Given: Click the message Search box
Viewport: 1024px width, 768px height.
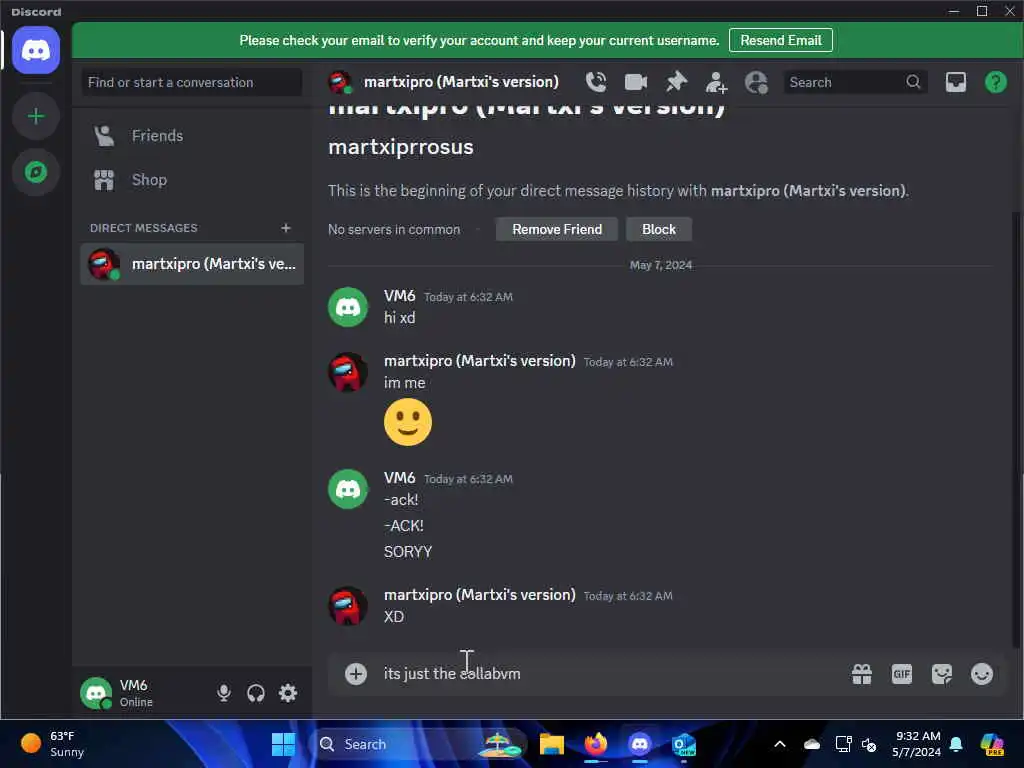Looking at the screenshot, I should pos(855,82).
